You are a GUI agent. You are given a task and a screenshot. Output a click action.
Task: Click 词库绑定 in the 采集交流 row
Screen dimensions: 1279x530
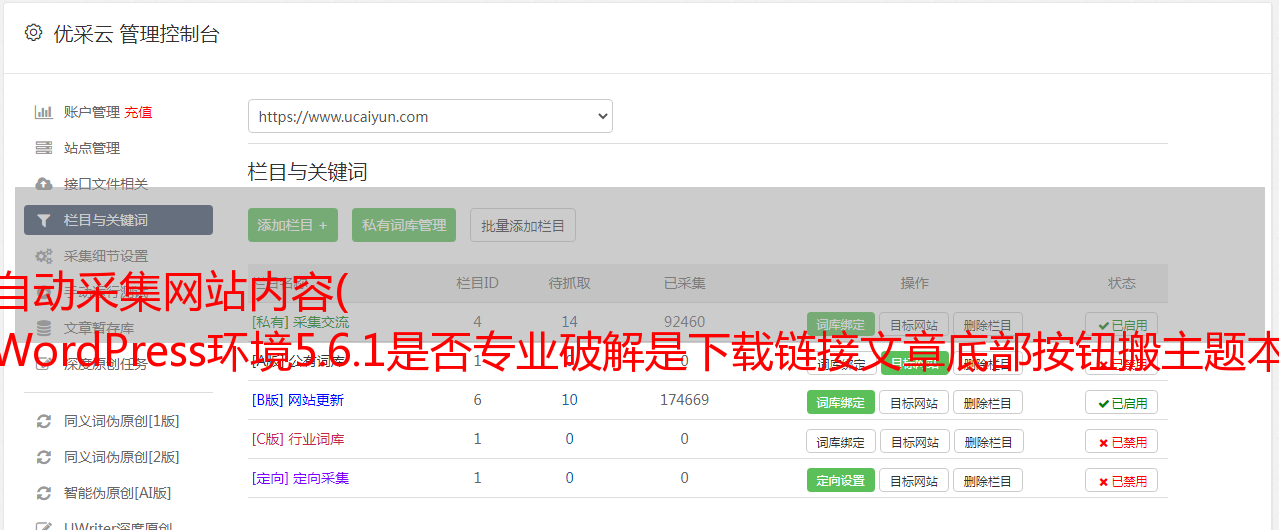click(840, 325)
